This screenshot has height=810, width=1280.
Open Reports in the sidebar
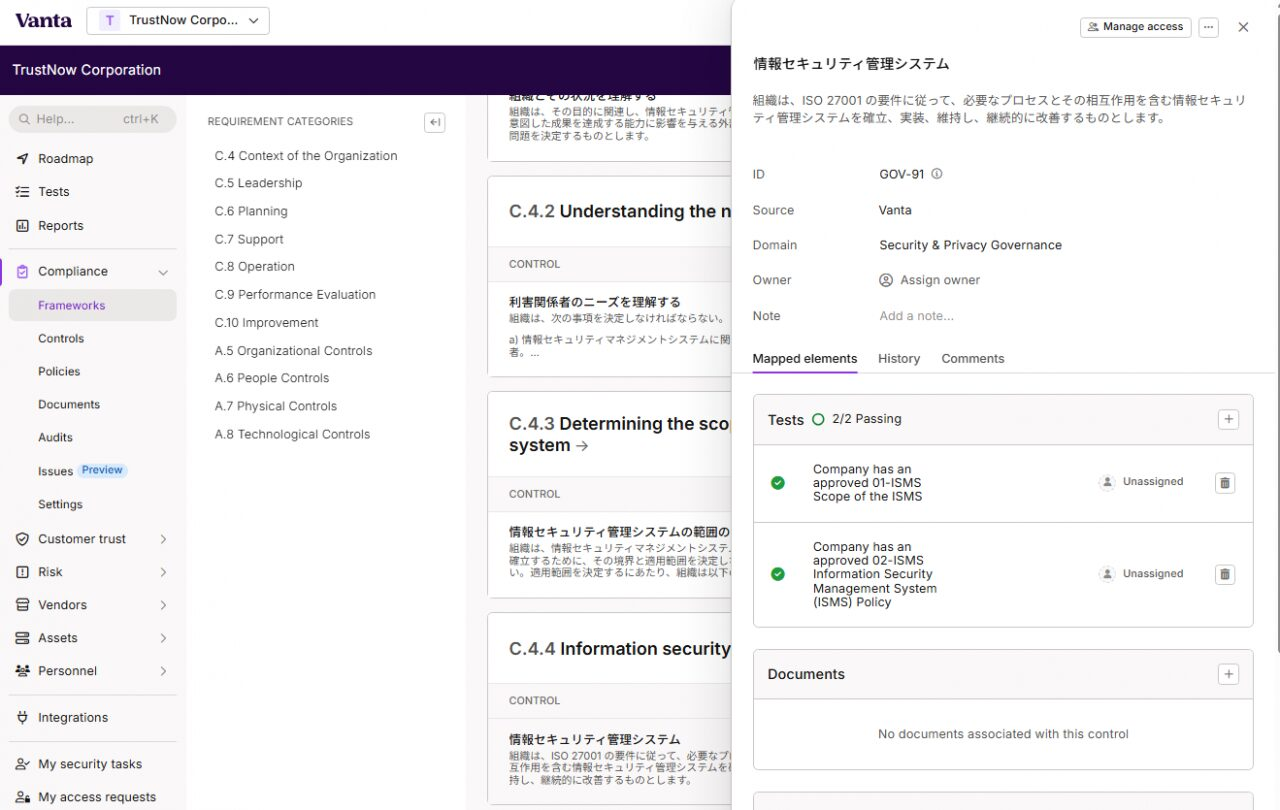[61, 226]
